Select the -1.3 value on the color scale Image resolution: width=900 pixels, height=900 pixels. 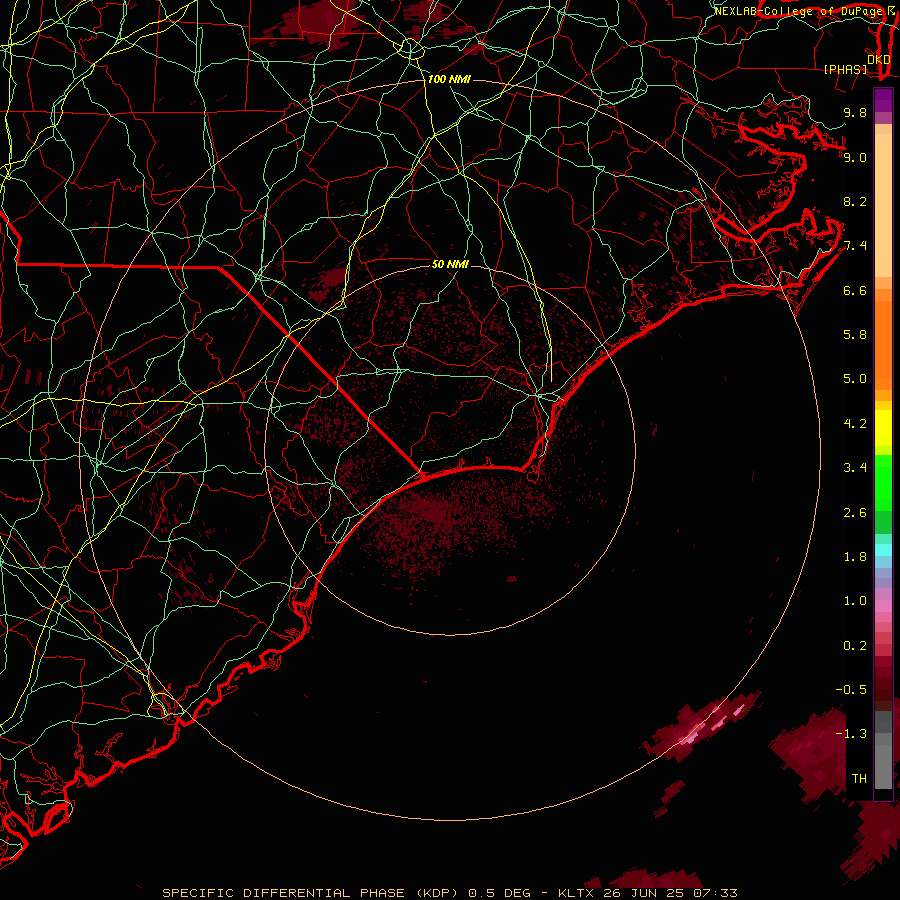tap(851, 734)
